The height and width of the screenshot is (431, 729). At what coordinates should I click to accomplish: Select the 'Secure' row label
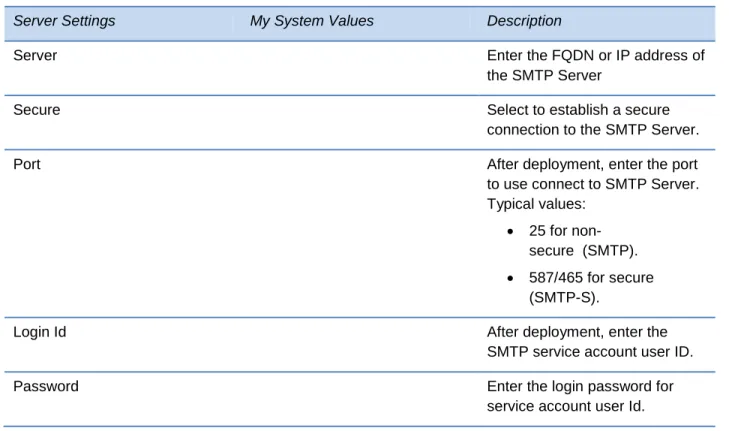37,110
